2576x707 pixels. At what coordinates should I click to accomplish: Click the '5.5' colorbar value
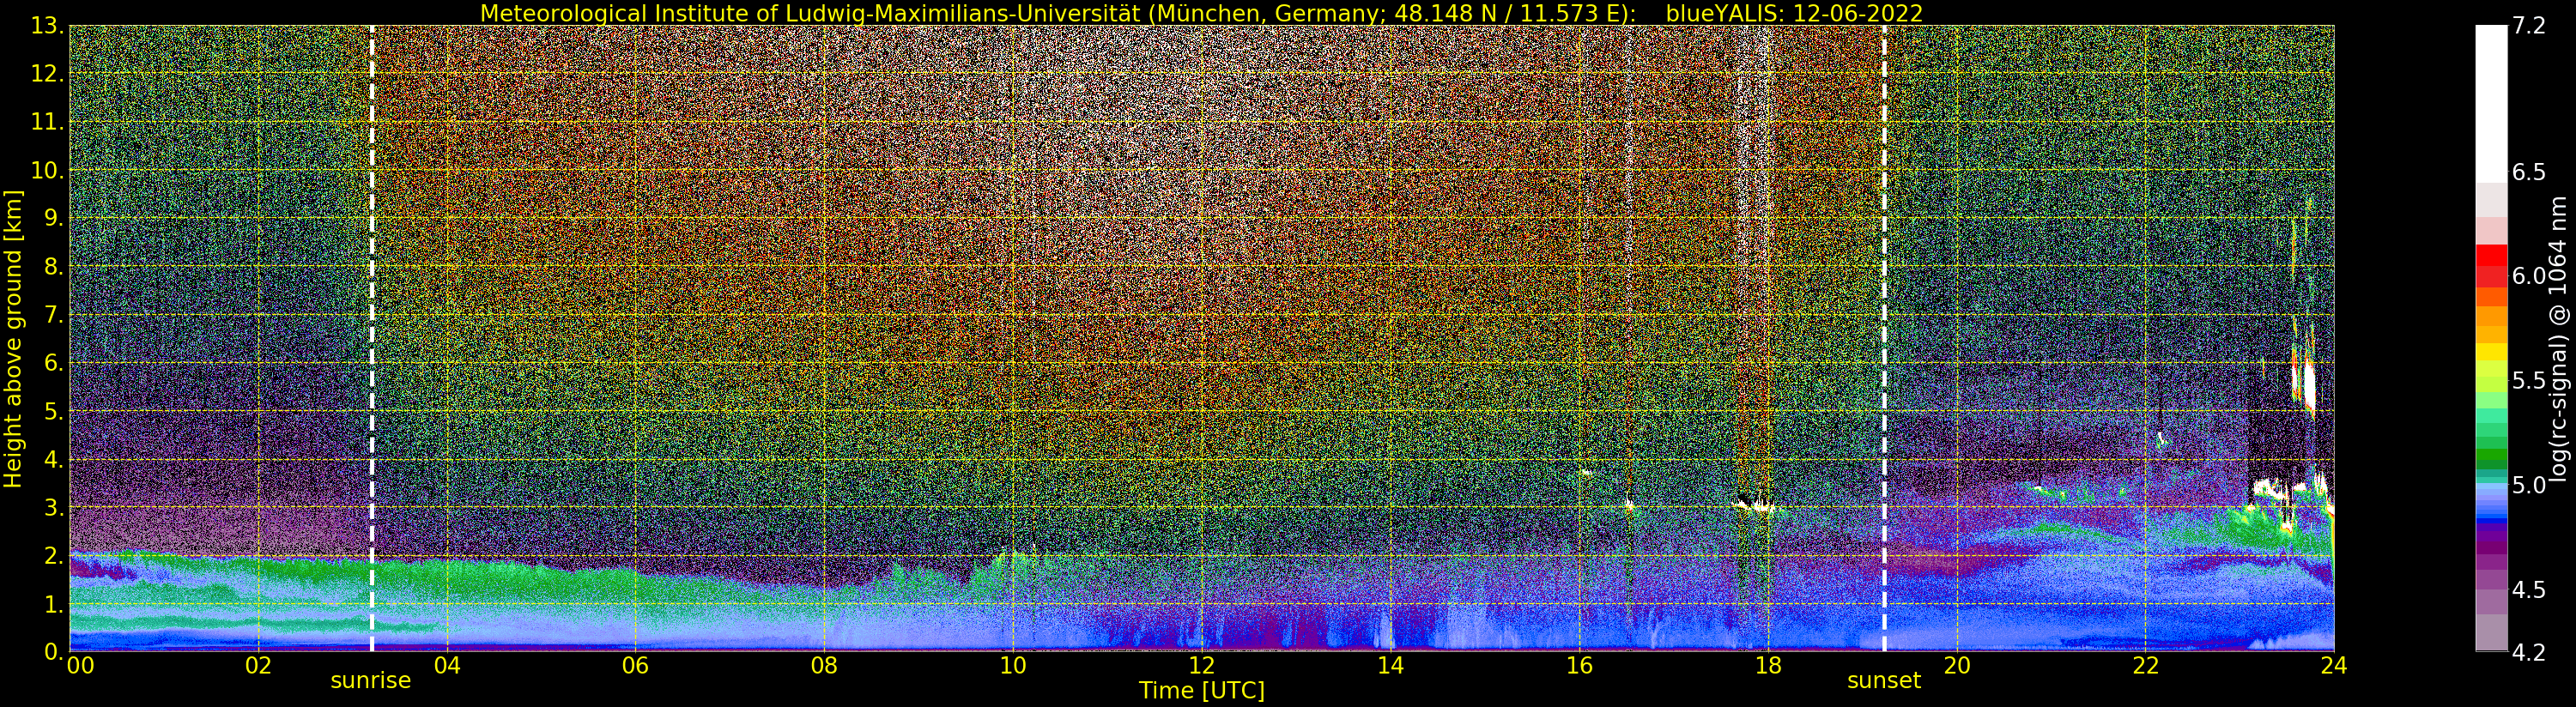coord(2528,380)
